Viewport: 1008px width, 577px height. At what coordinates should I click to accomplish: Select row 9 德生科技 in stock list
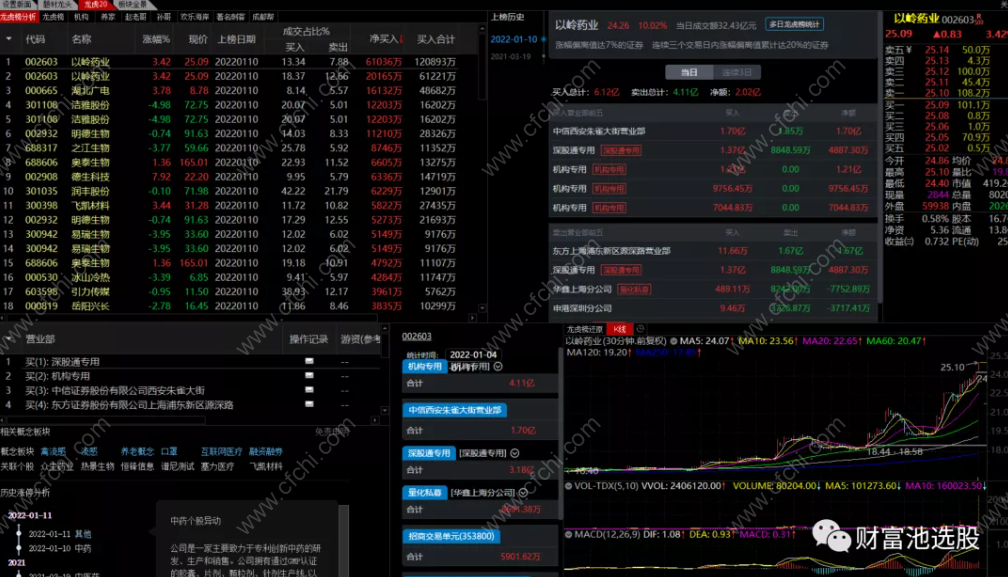coord(239,177)
